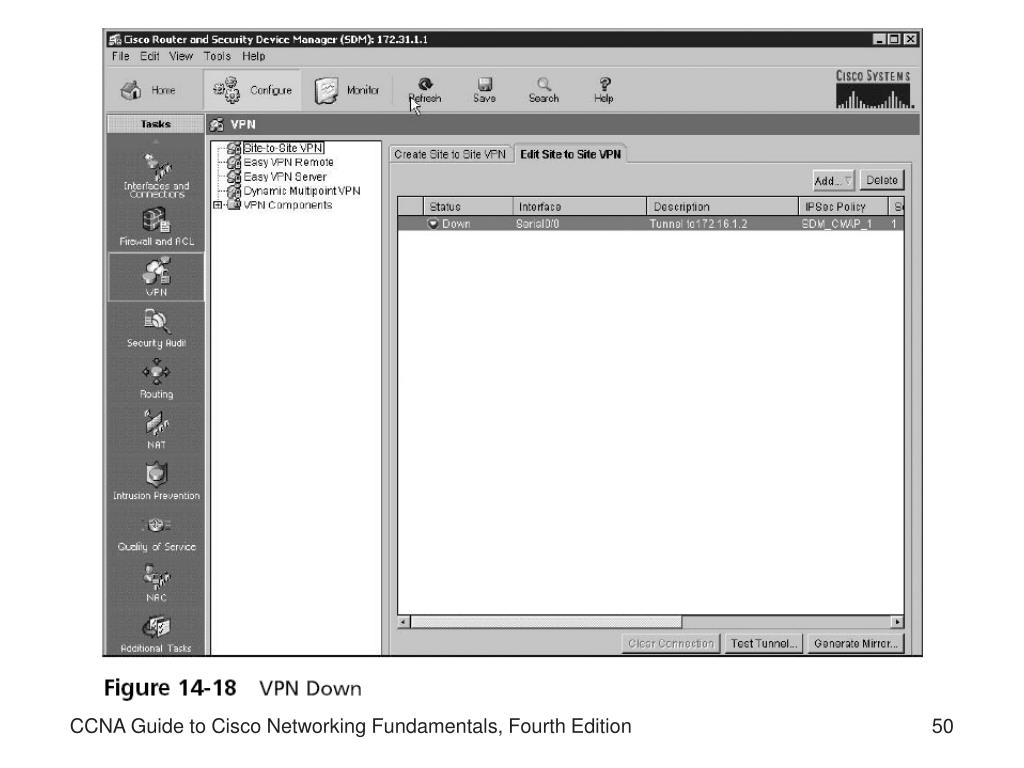Click the Down status icon for Serial0/0
The width and height of the screenshot is (1024, 768).
[x=433, y=223]
